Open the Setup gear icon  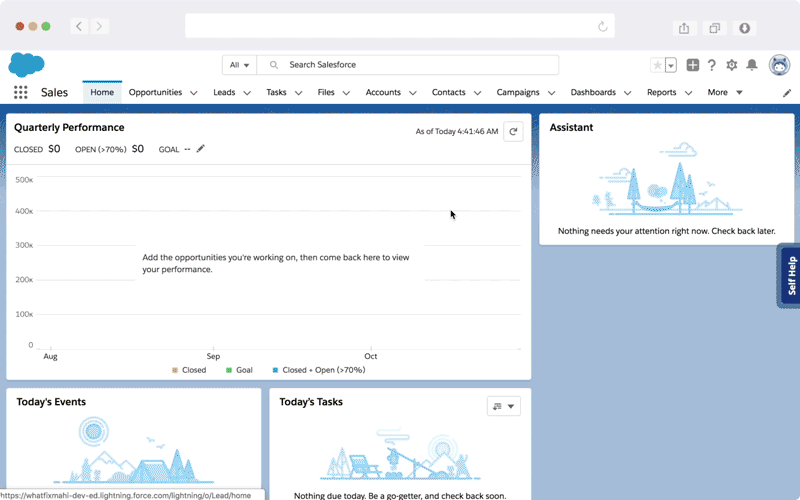coord(732,65)
